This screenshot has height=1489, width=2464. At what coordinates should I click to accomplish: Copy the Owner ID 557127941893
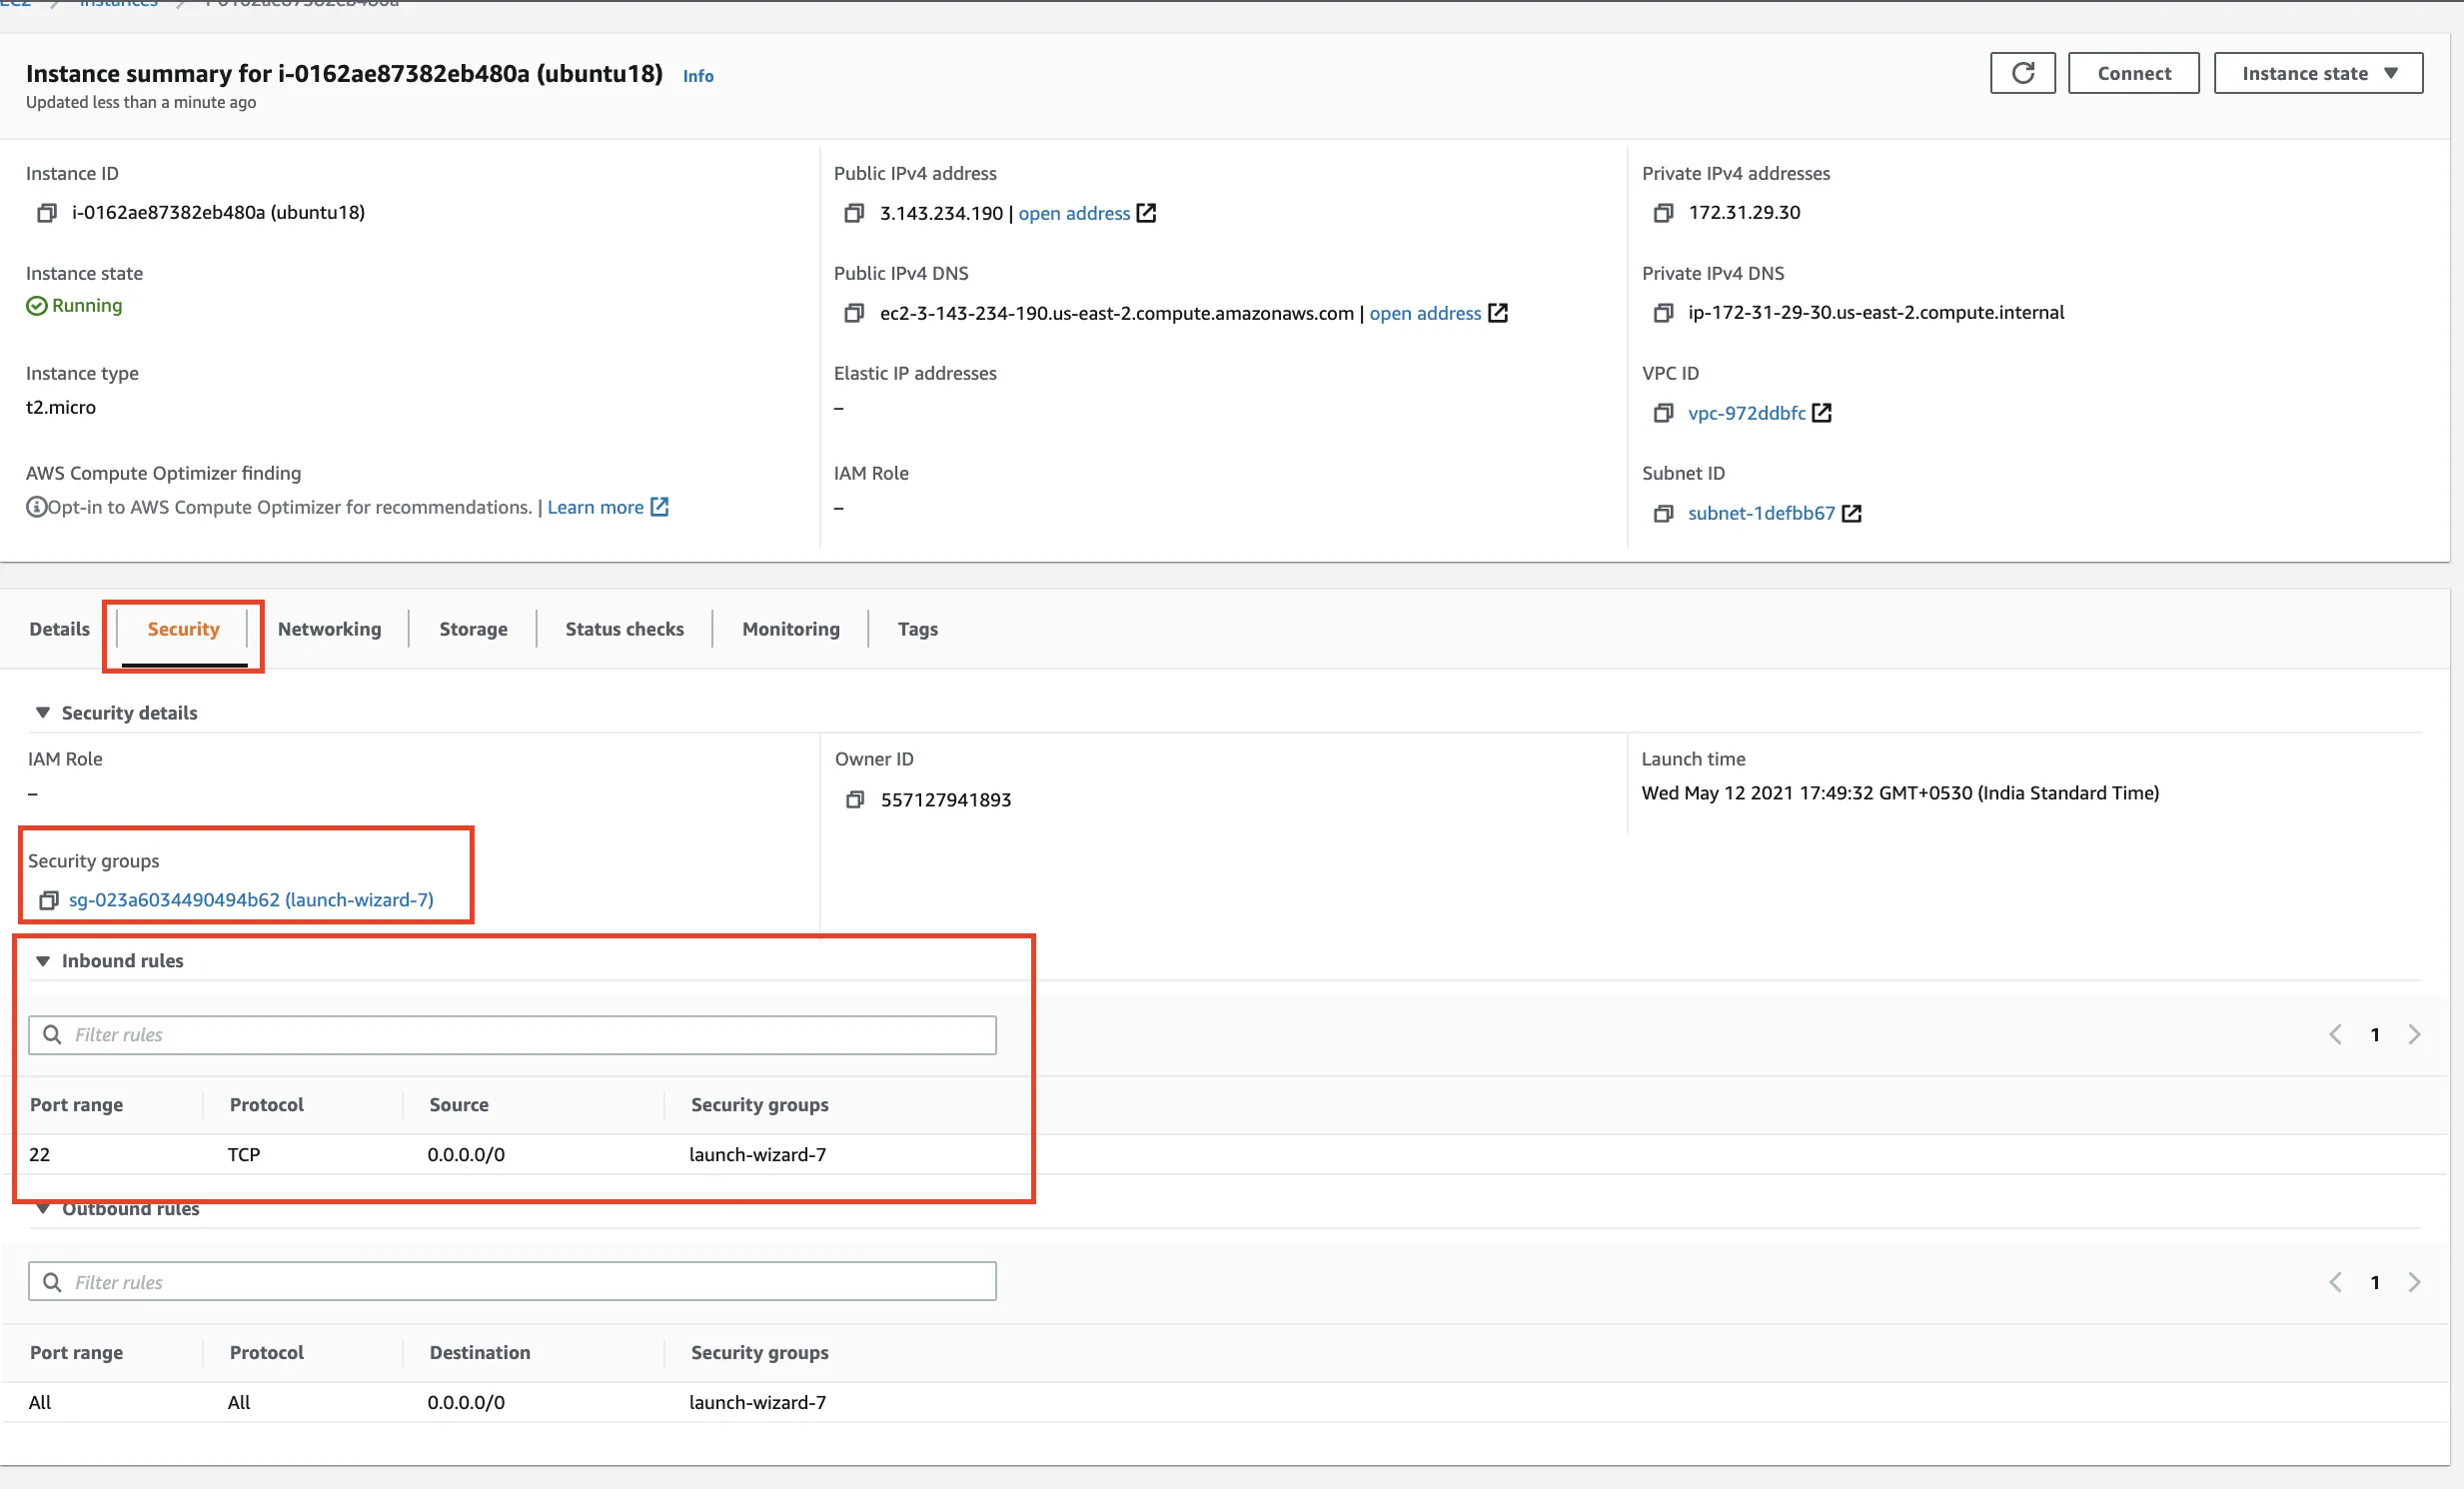(855, 800)
